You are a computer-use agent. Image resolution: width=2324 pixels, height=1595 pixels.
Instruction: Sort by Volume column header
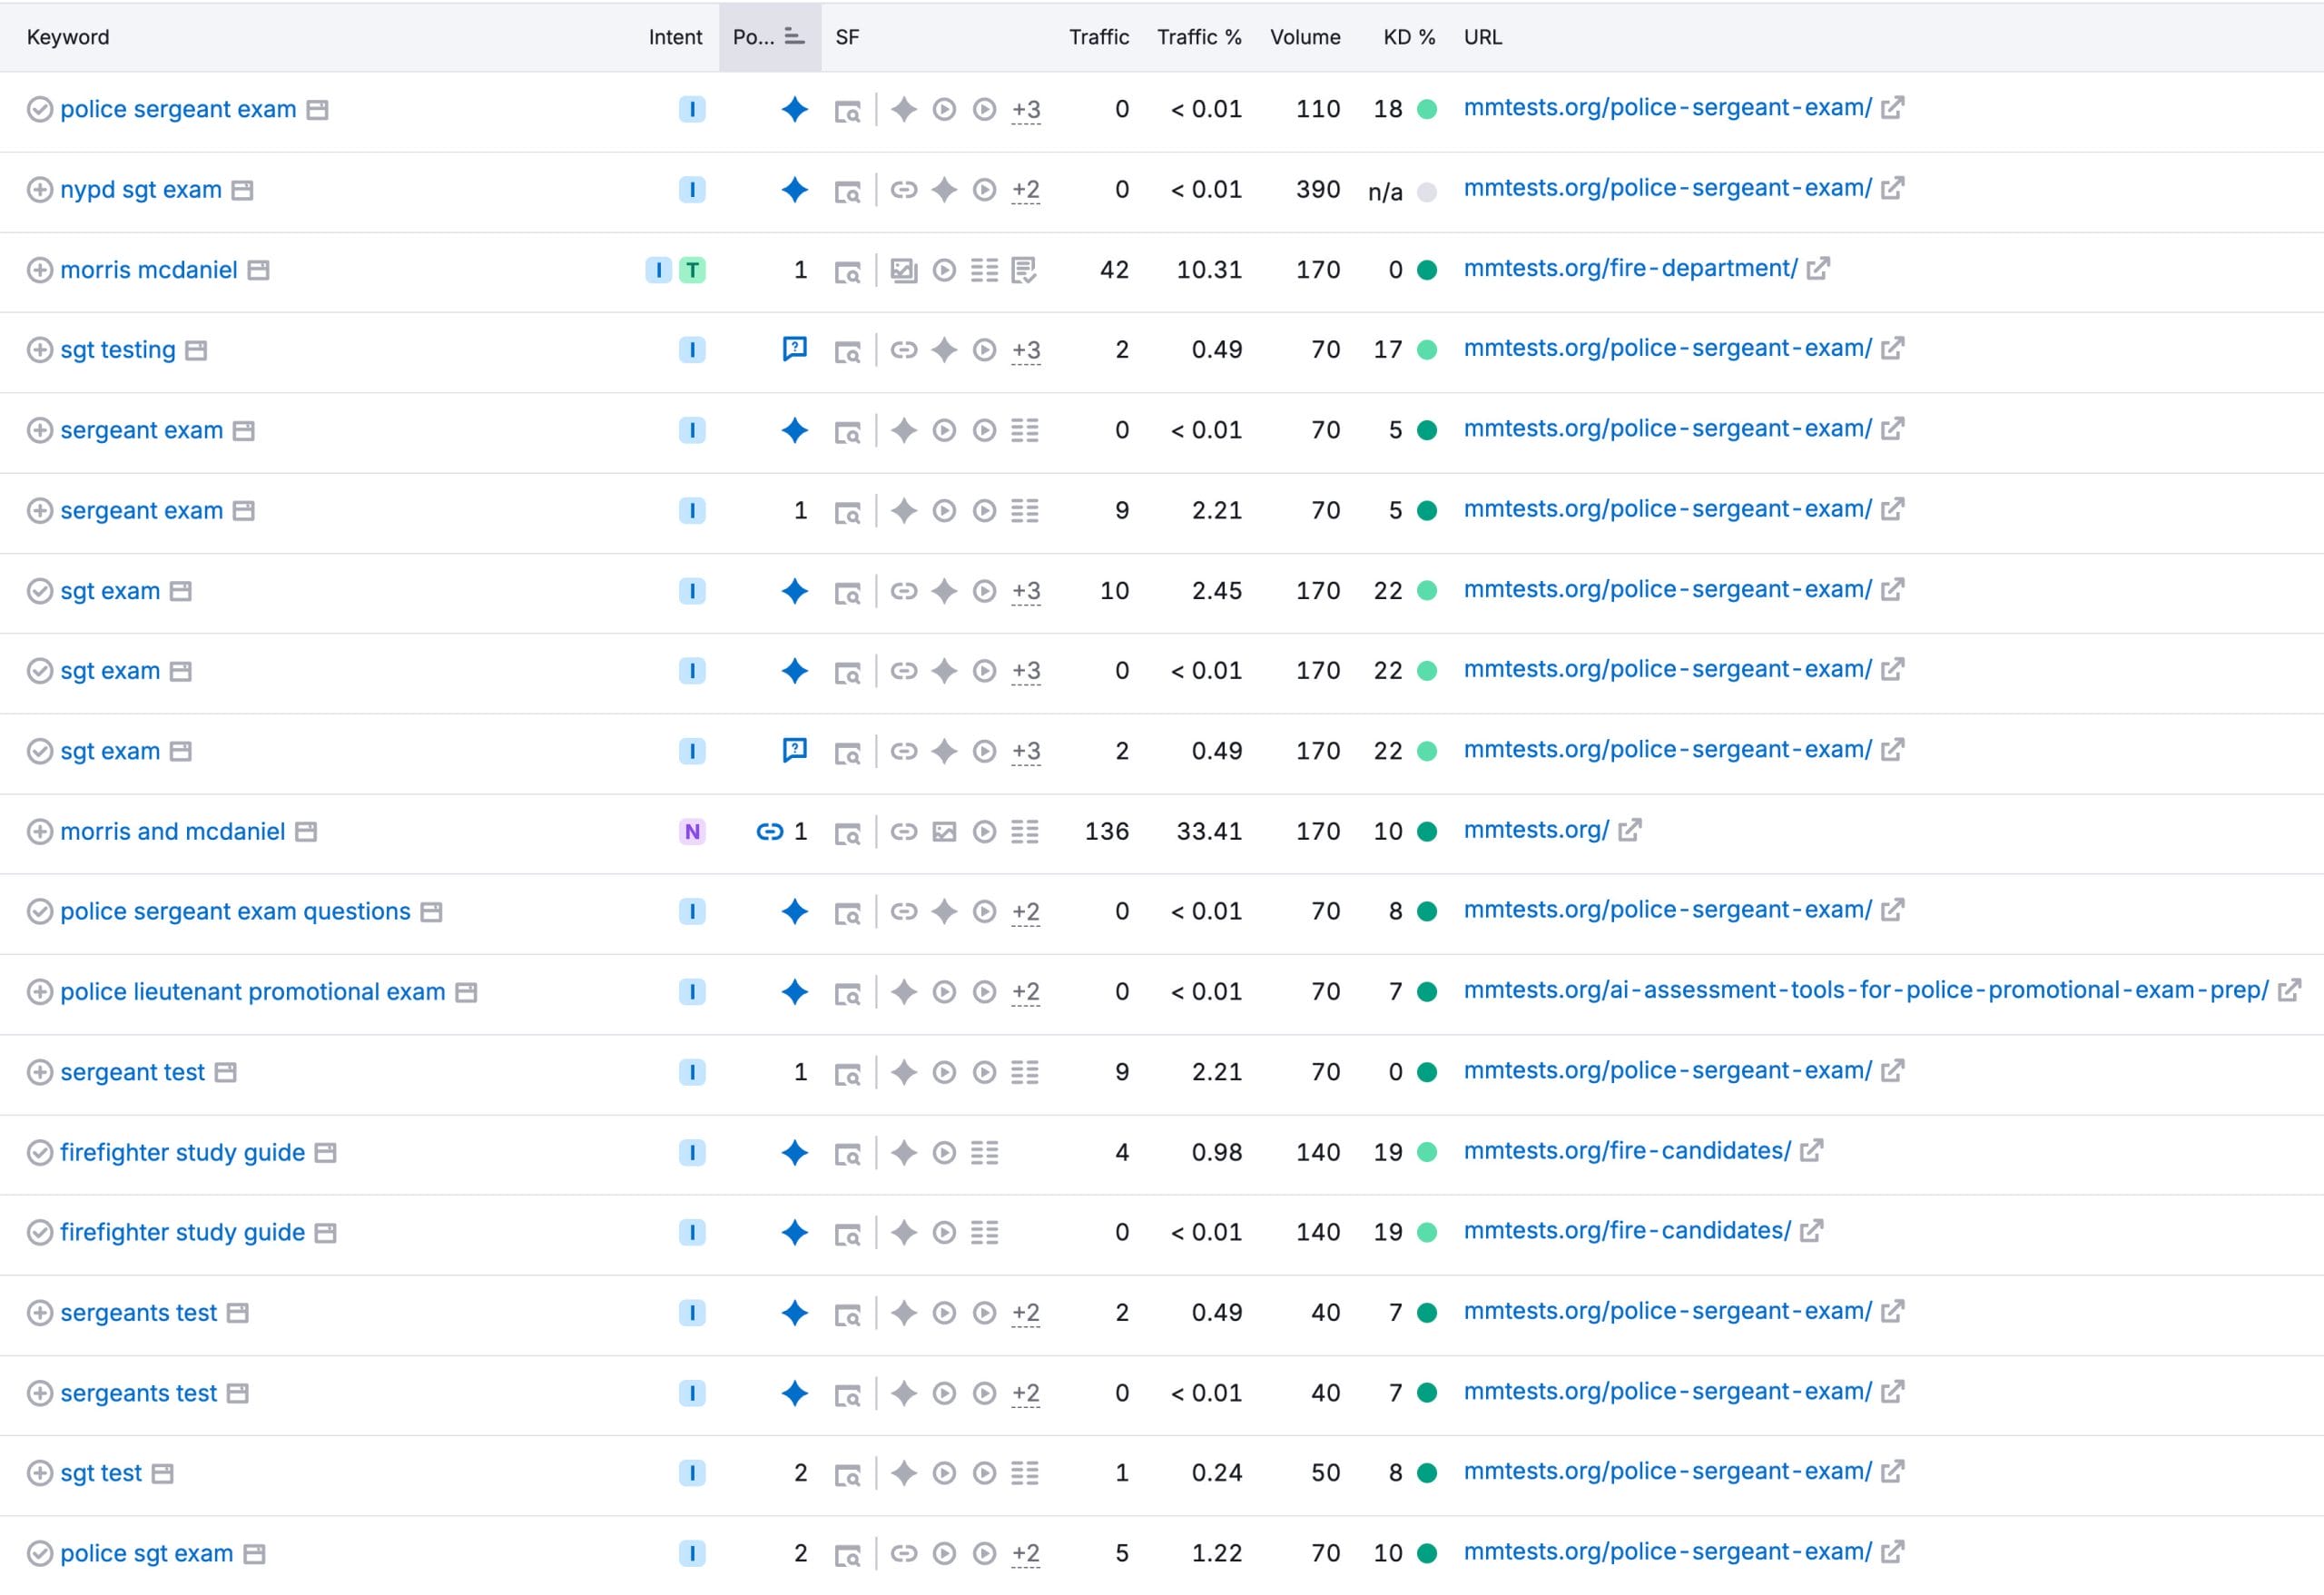(x=1305, y=37)
